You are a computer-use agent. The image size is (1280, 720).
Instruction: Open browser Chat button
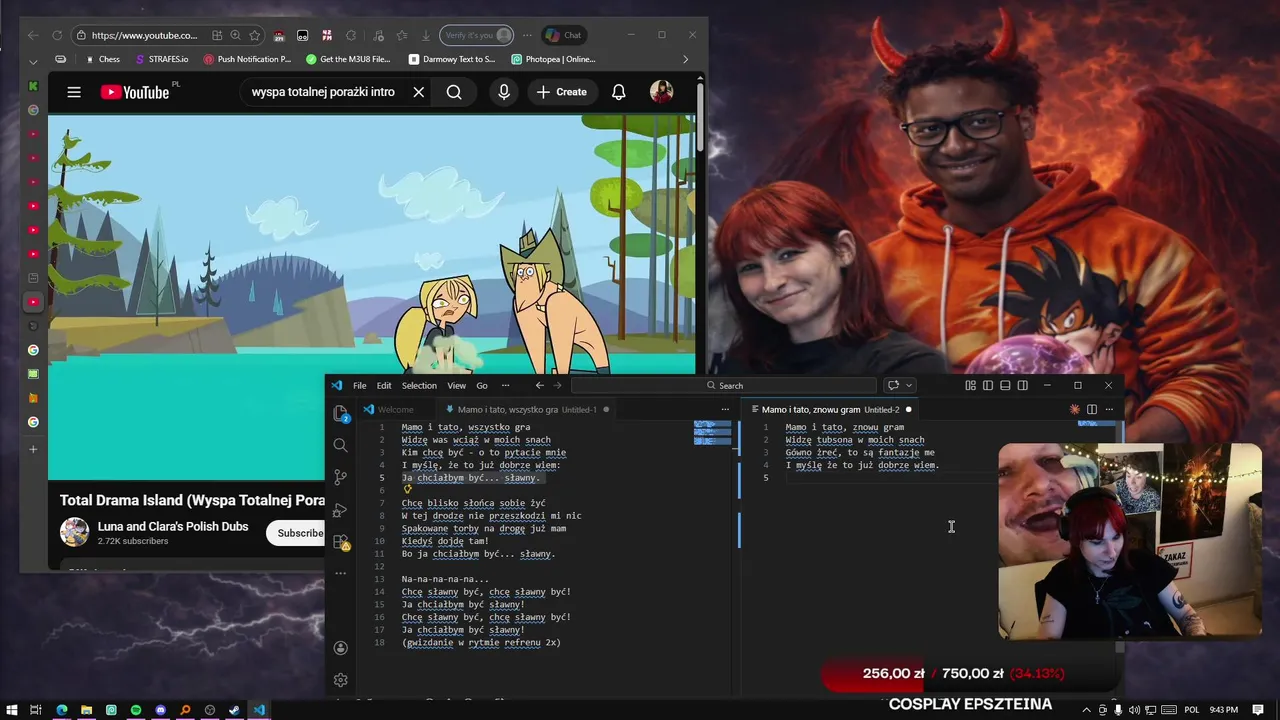(x=563, y=35)
